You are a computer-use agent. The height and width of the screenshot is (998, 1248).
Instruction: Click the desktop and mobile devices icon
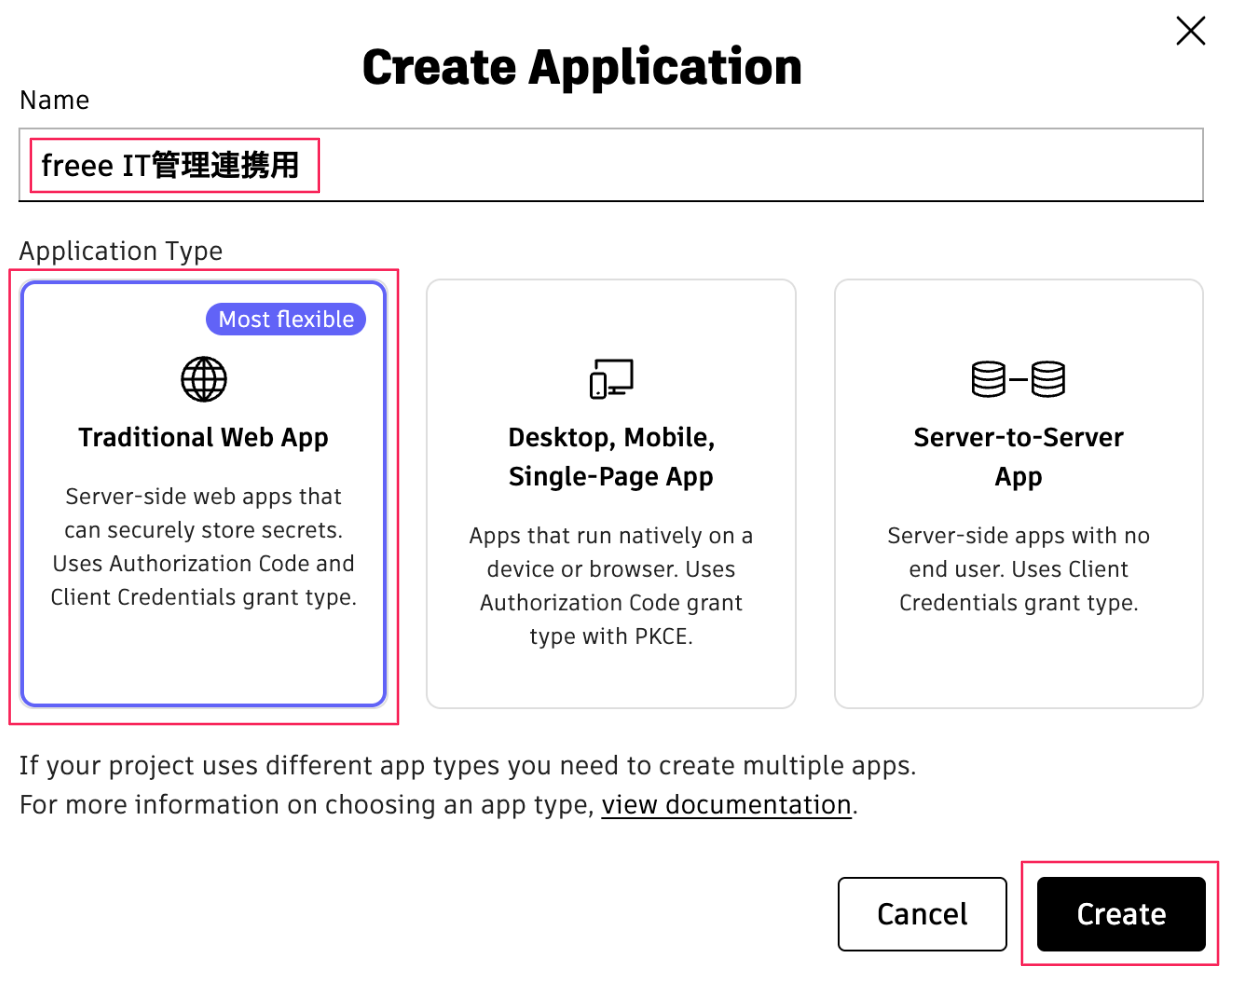click(x=611, y=379)
